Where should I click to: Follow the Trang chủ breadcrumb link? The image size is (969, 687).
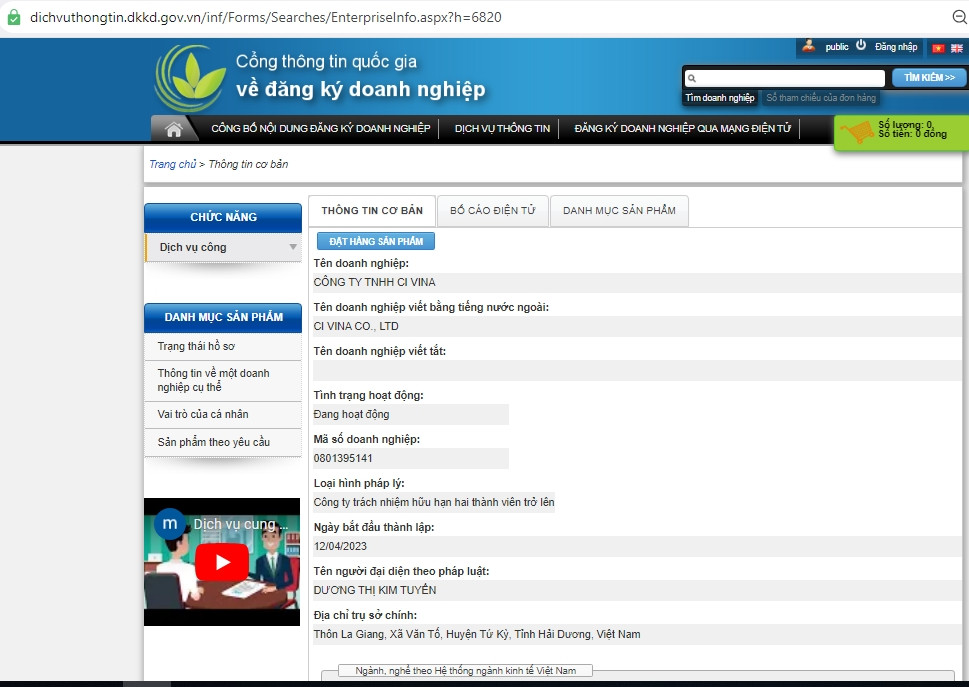point(172,164)
